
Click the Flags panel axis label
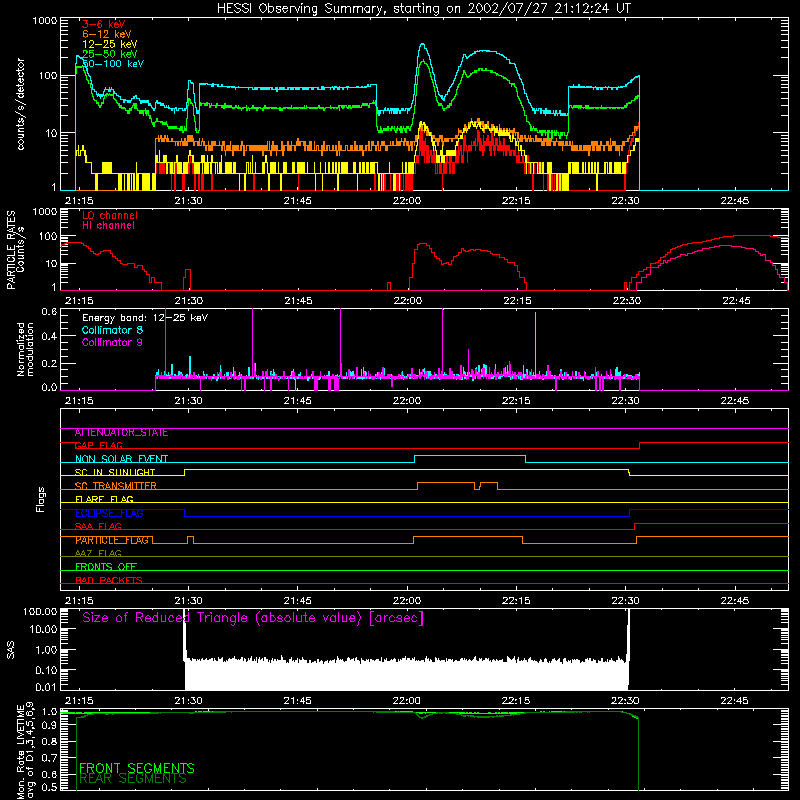pyautogui.click(x=40, y=499)
